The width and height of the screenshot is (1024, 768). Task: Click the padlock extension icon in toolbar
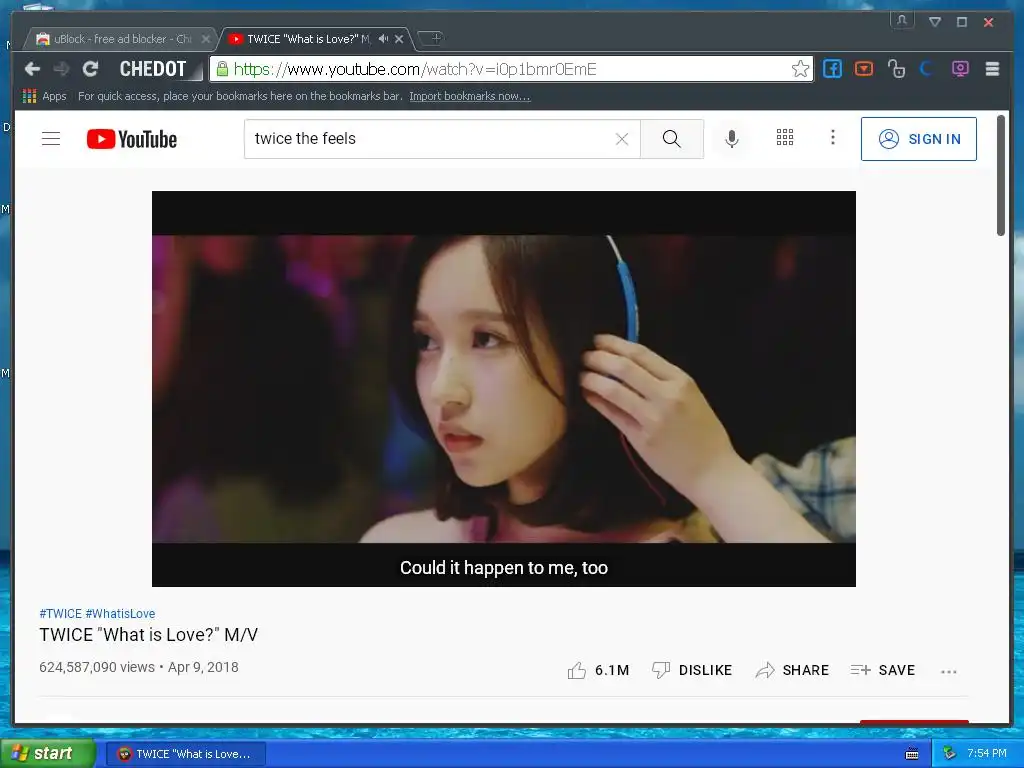pos(897,69)
